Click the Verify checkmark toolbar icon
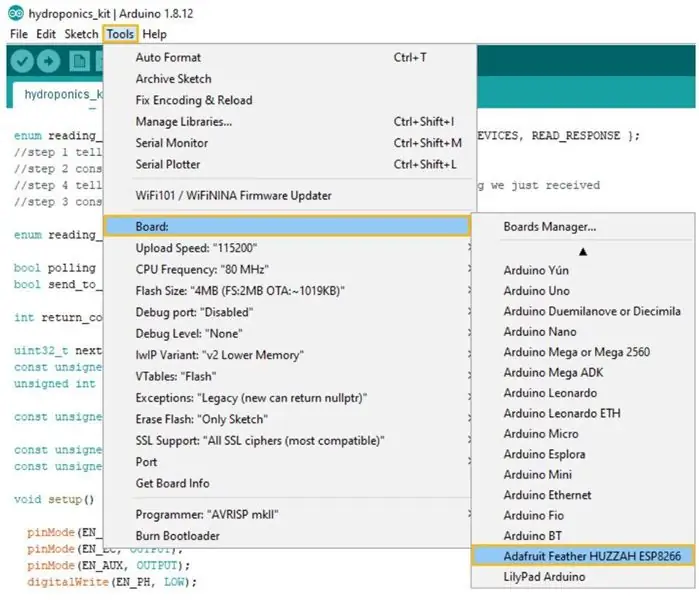Image resolution: width=699 pixels, height=600 pixels. point(22,61)
